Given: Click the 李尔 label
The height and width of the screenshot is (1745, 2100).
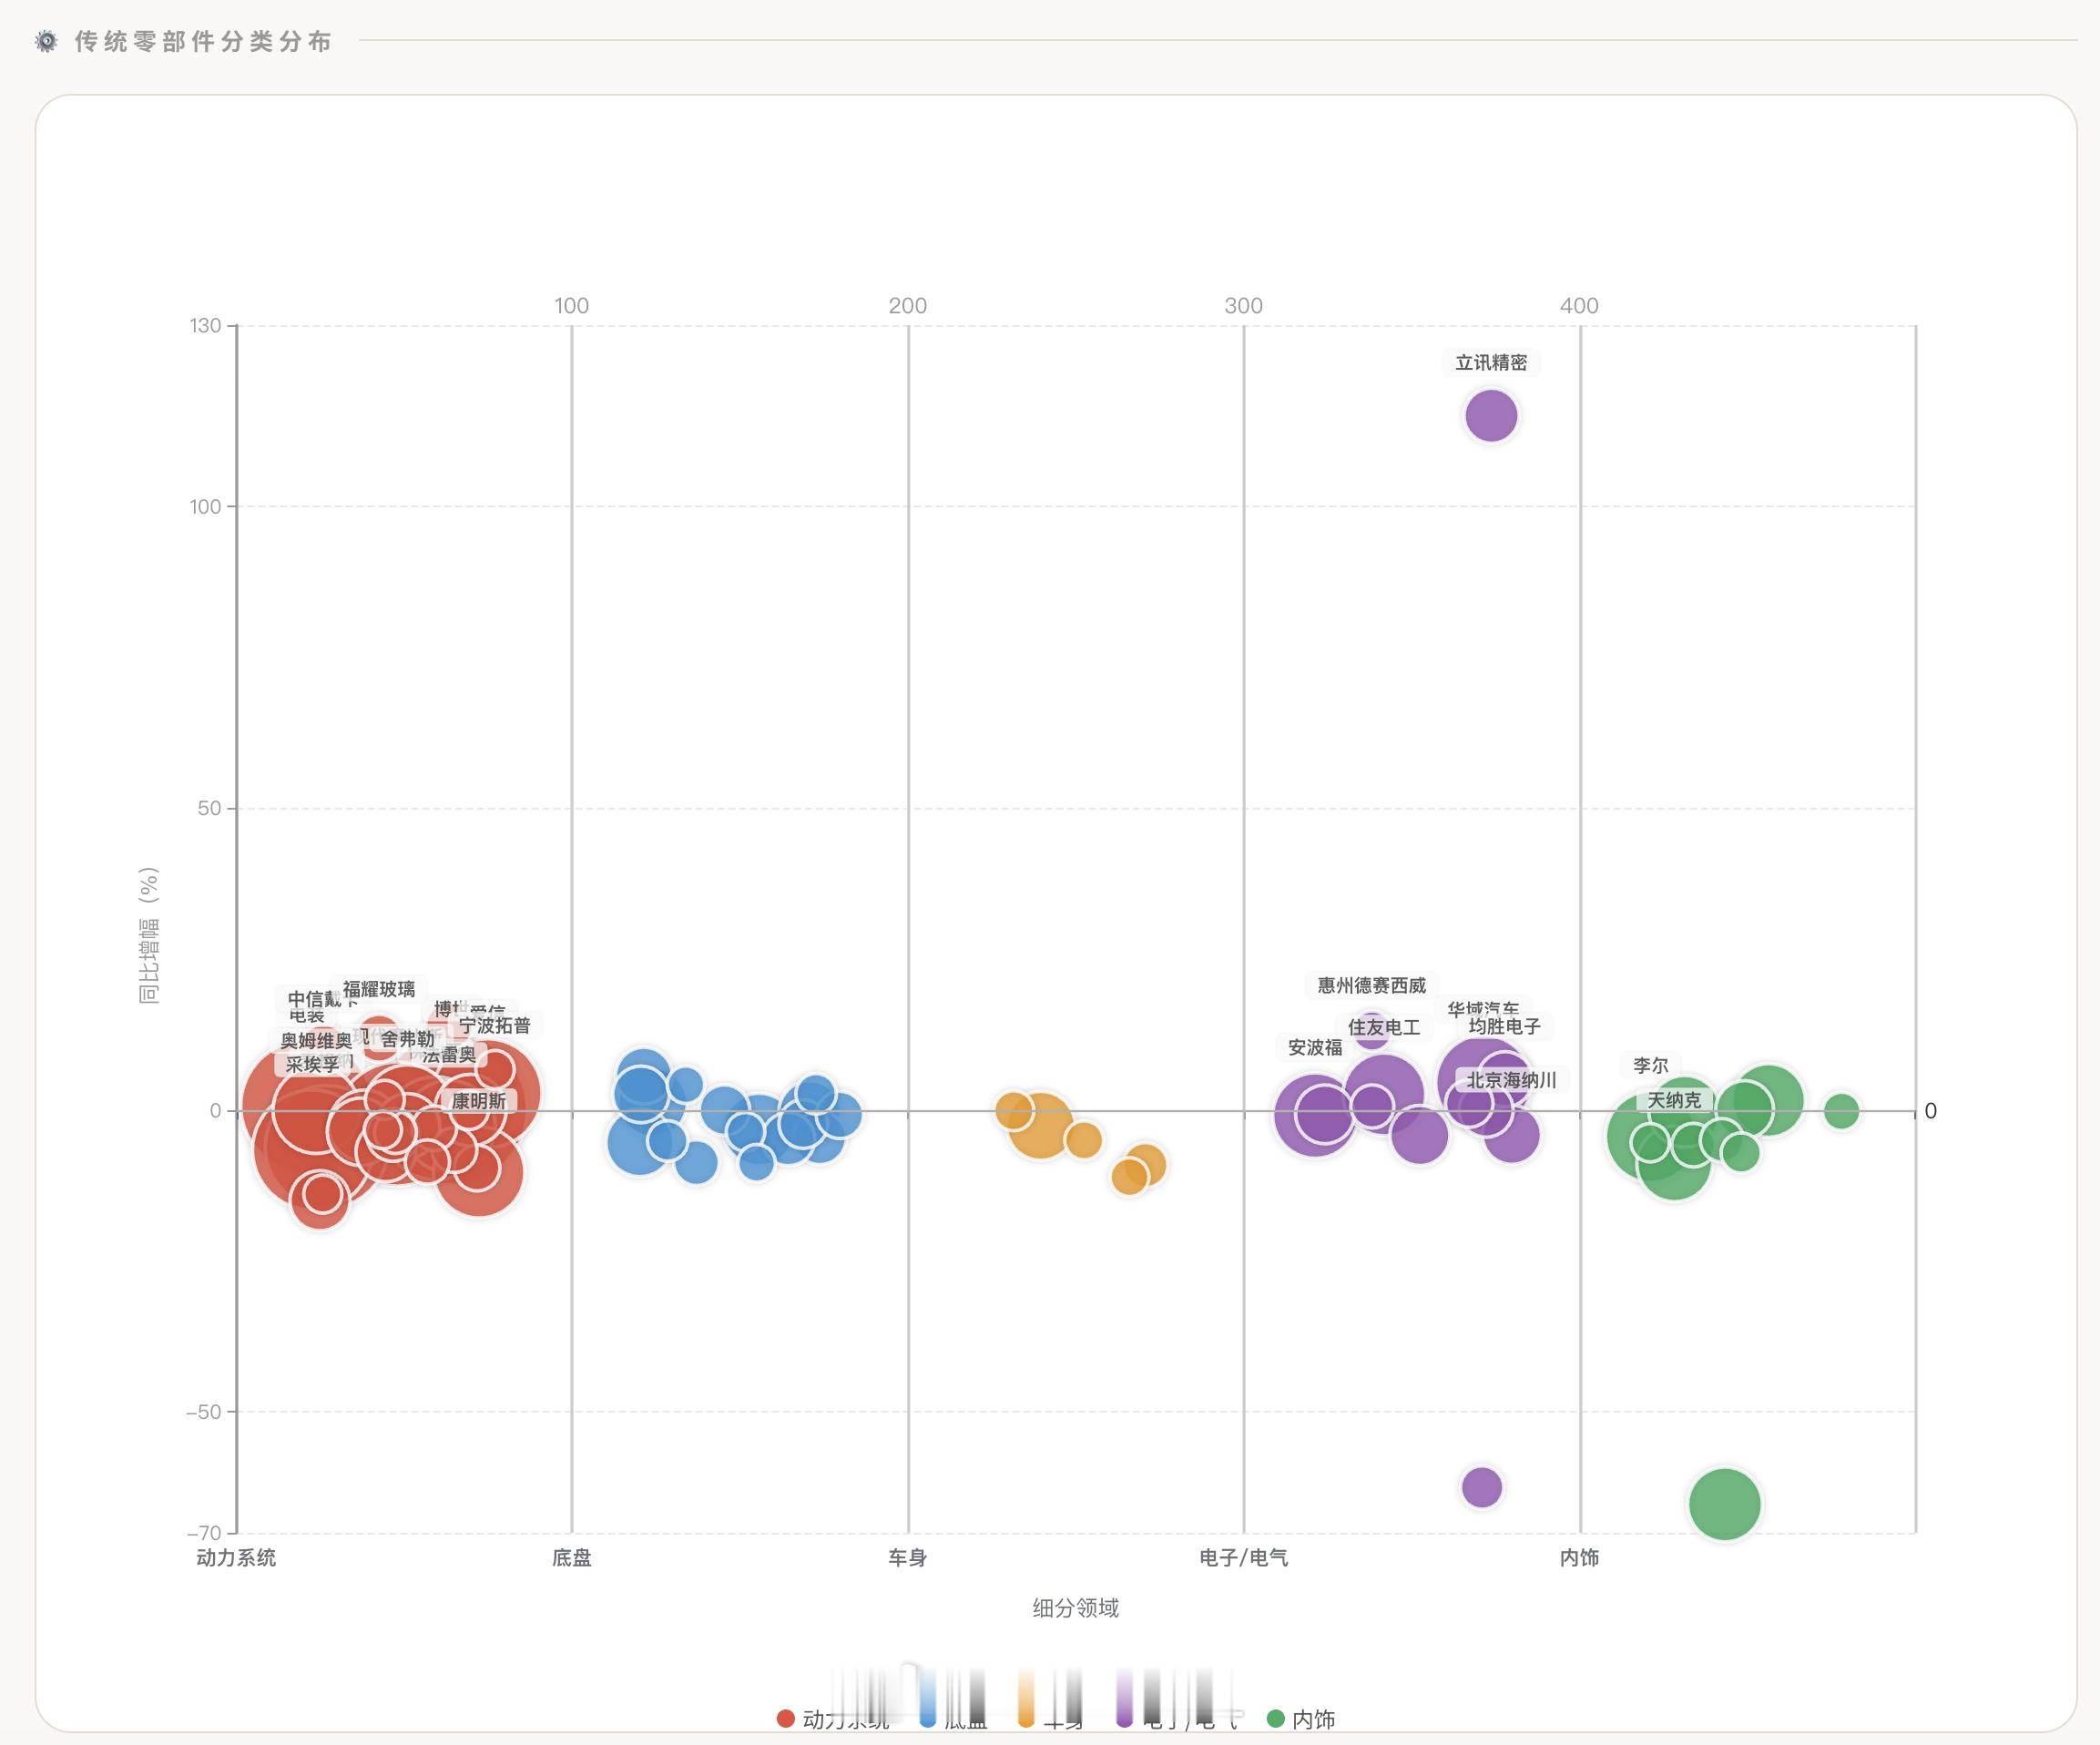Looking at the screenshot, I should point(1651,1065).
